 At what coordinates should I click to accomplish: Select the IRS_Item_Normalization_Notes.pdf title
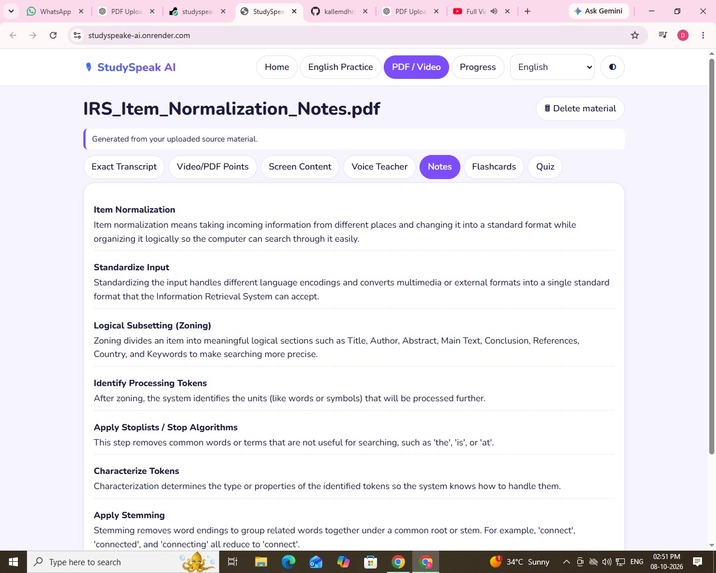232,109
